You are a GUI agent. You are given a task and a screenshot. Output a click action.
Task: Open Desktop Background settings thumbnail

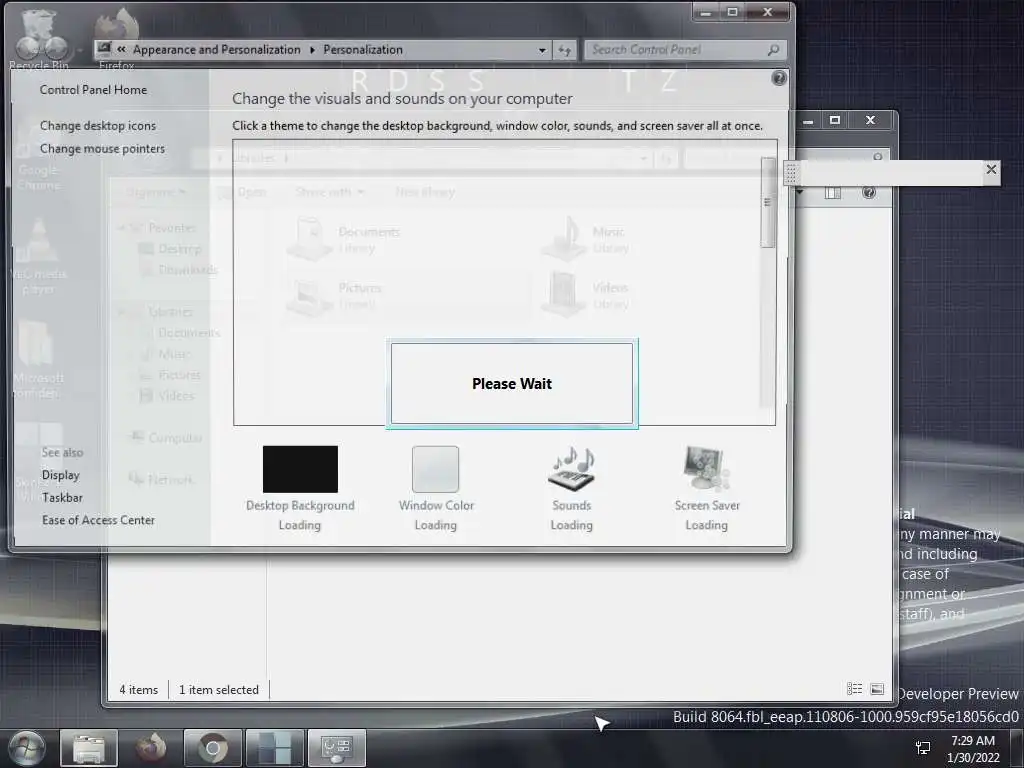click(300, 469)
